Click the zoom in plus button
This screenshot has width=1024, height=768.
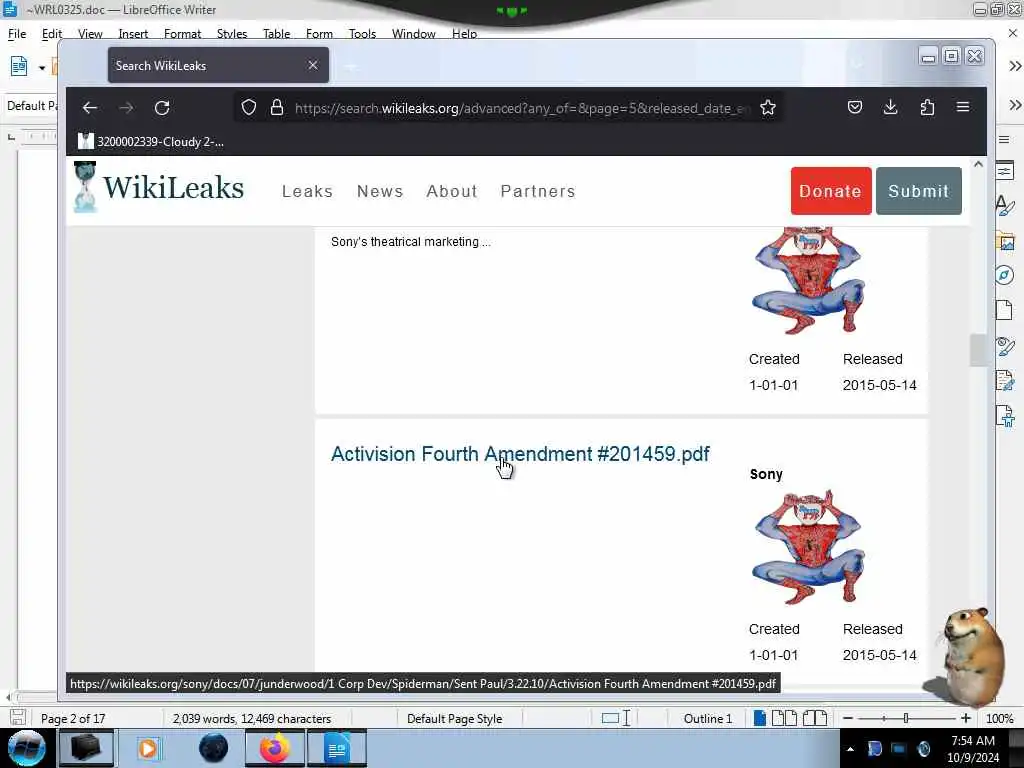point(966,718)
